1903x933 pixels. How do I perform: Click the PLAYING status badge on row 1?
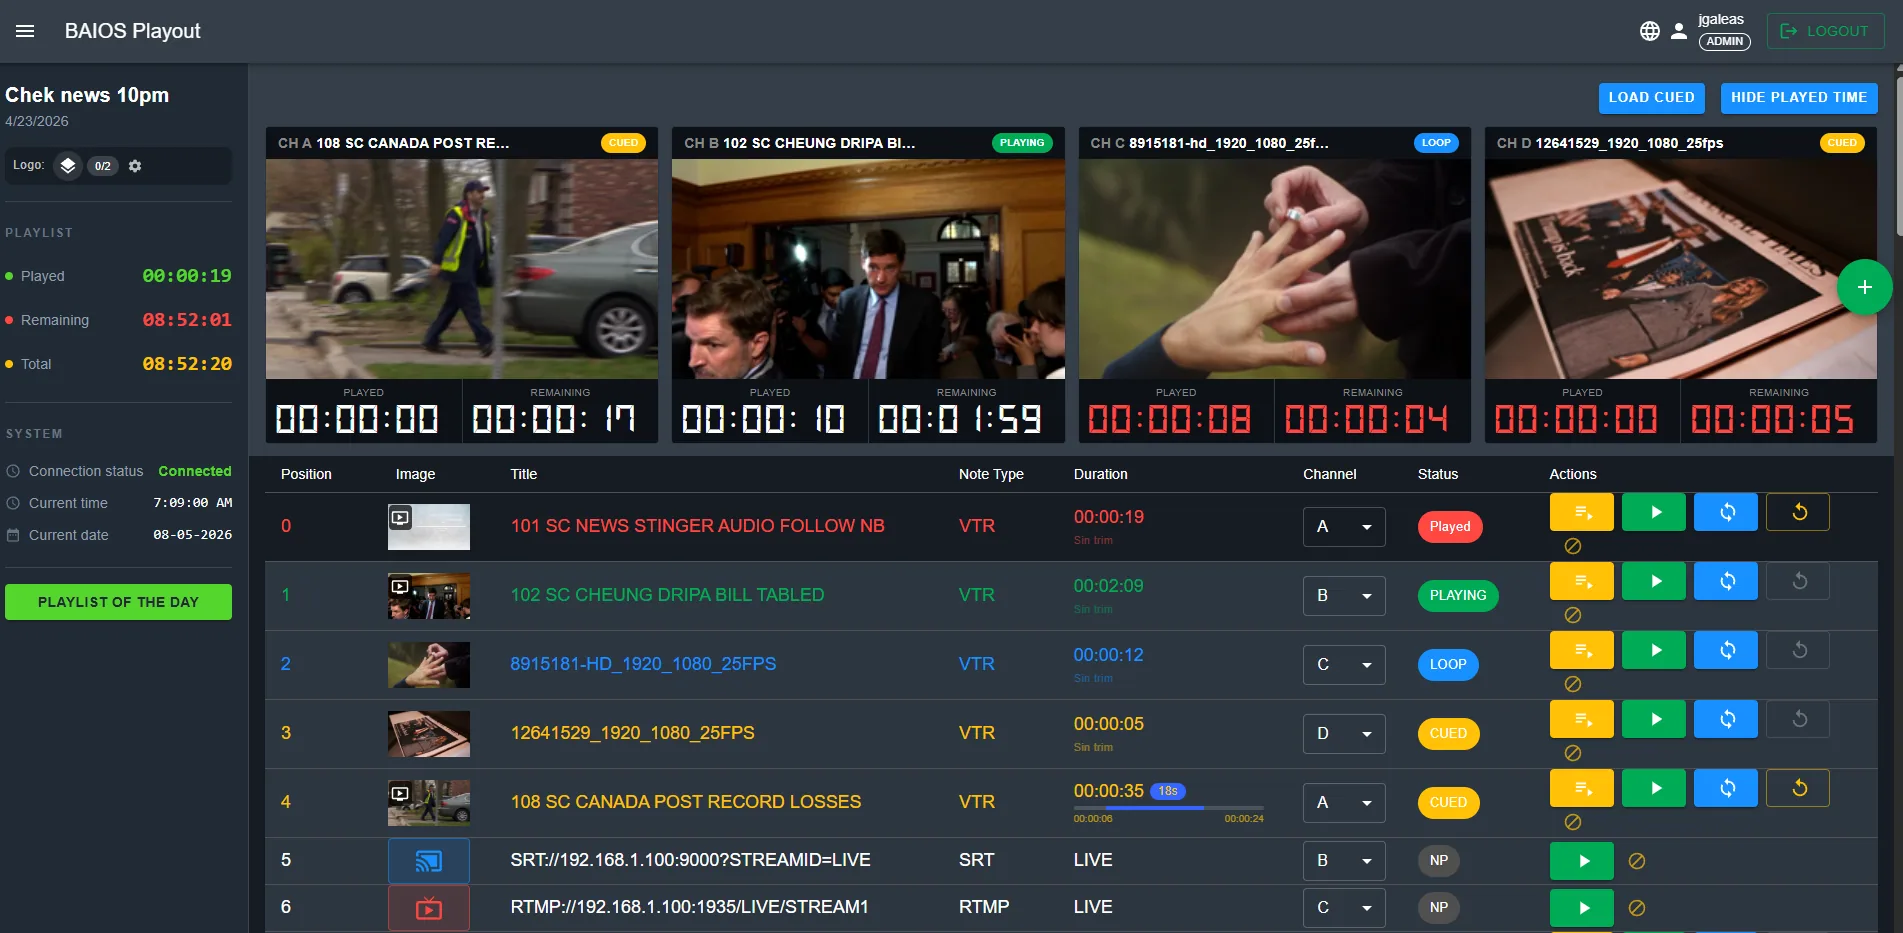pyautogui.click(x=1457, y=596)
